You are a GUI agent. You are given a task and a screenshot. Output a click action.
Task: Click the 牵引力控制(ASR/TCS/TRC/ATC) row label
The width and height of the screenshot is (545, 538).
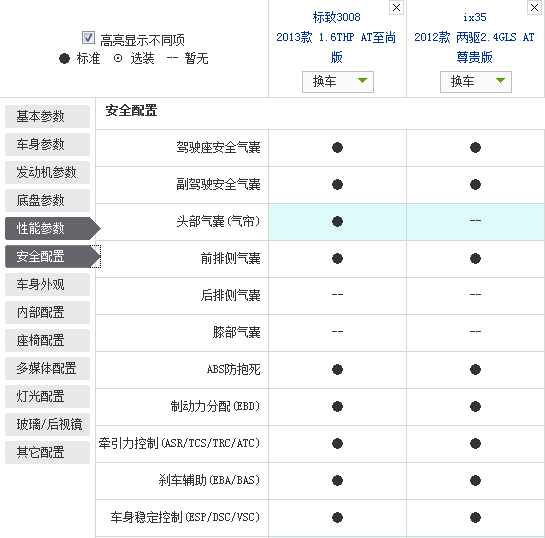(179, 443)
